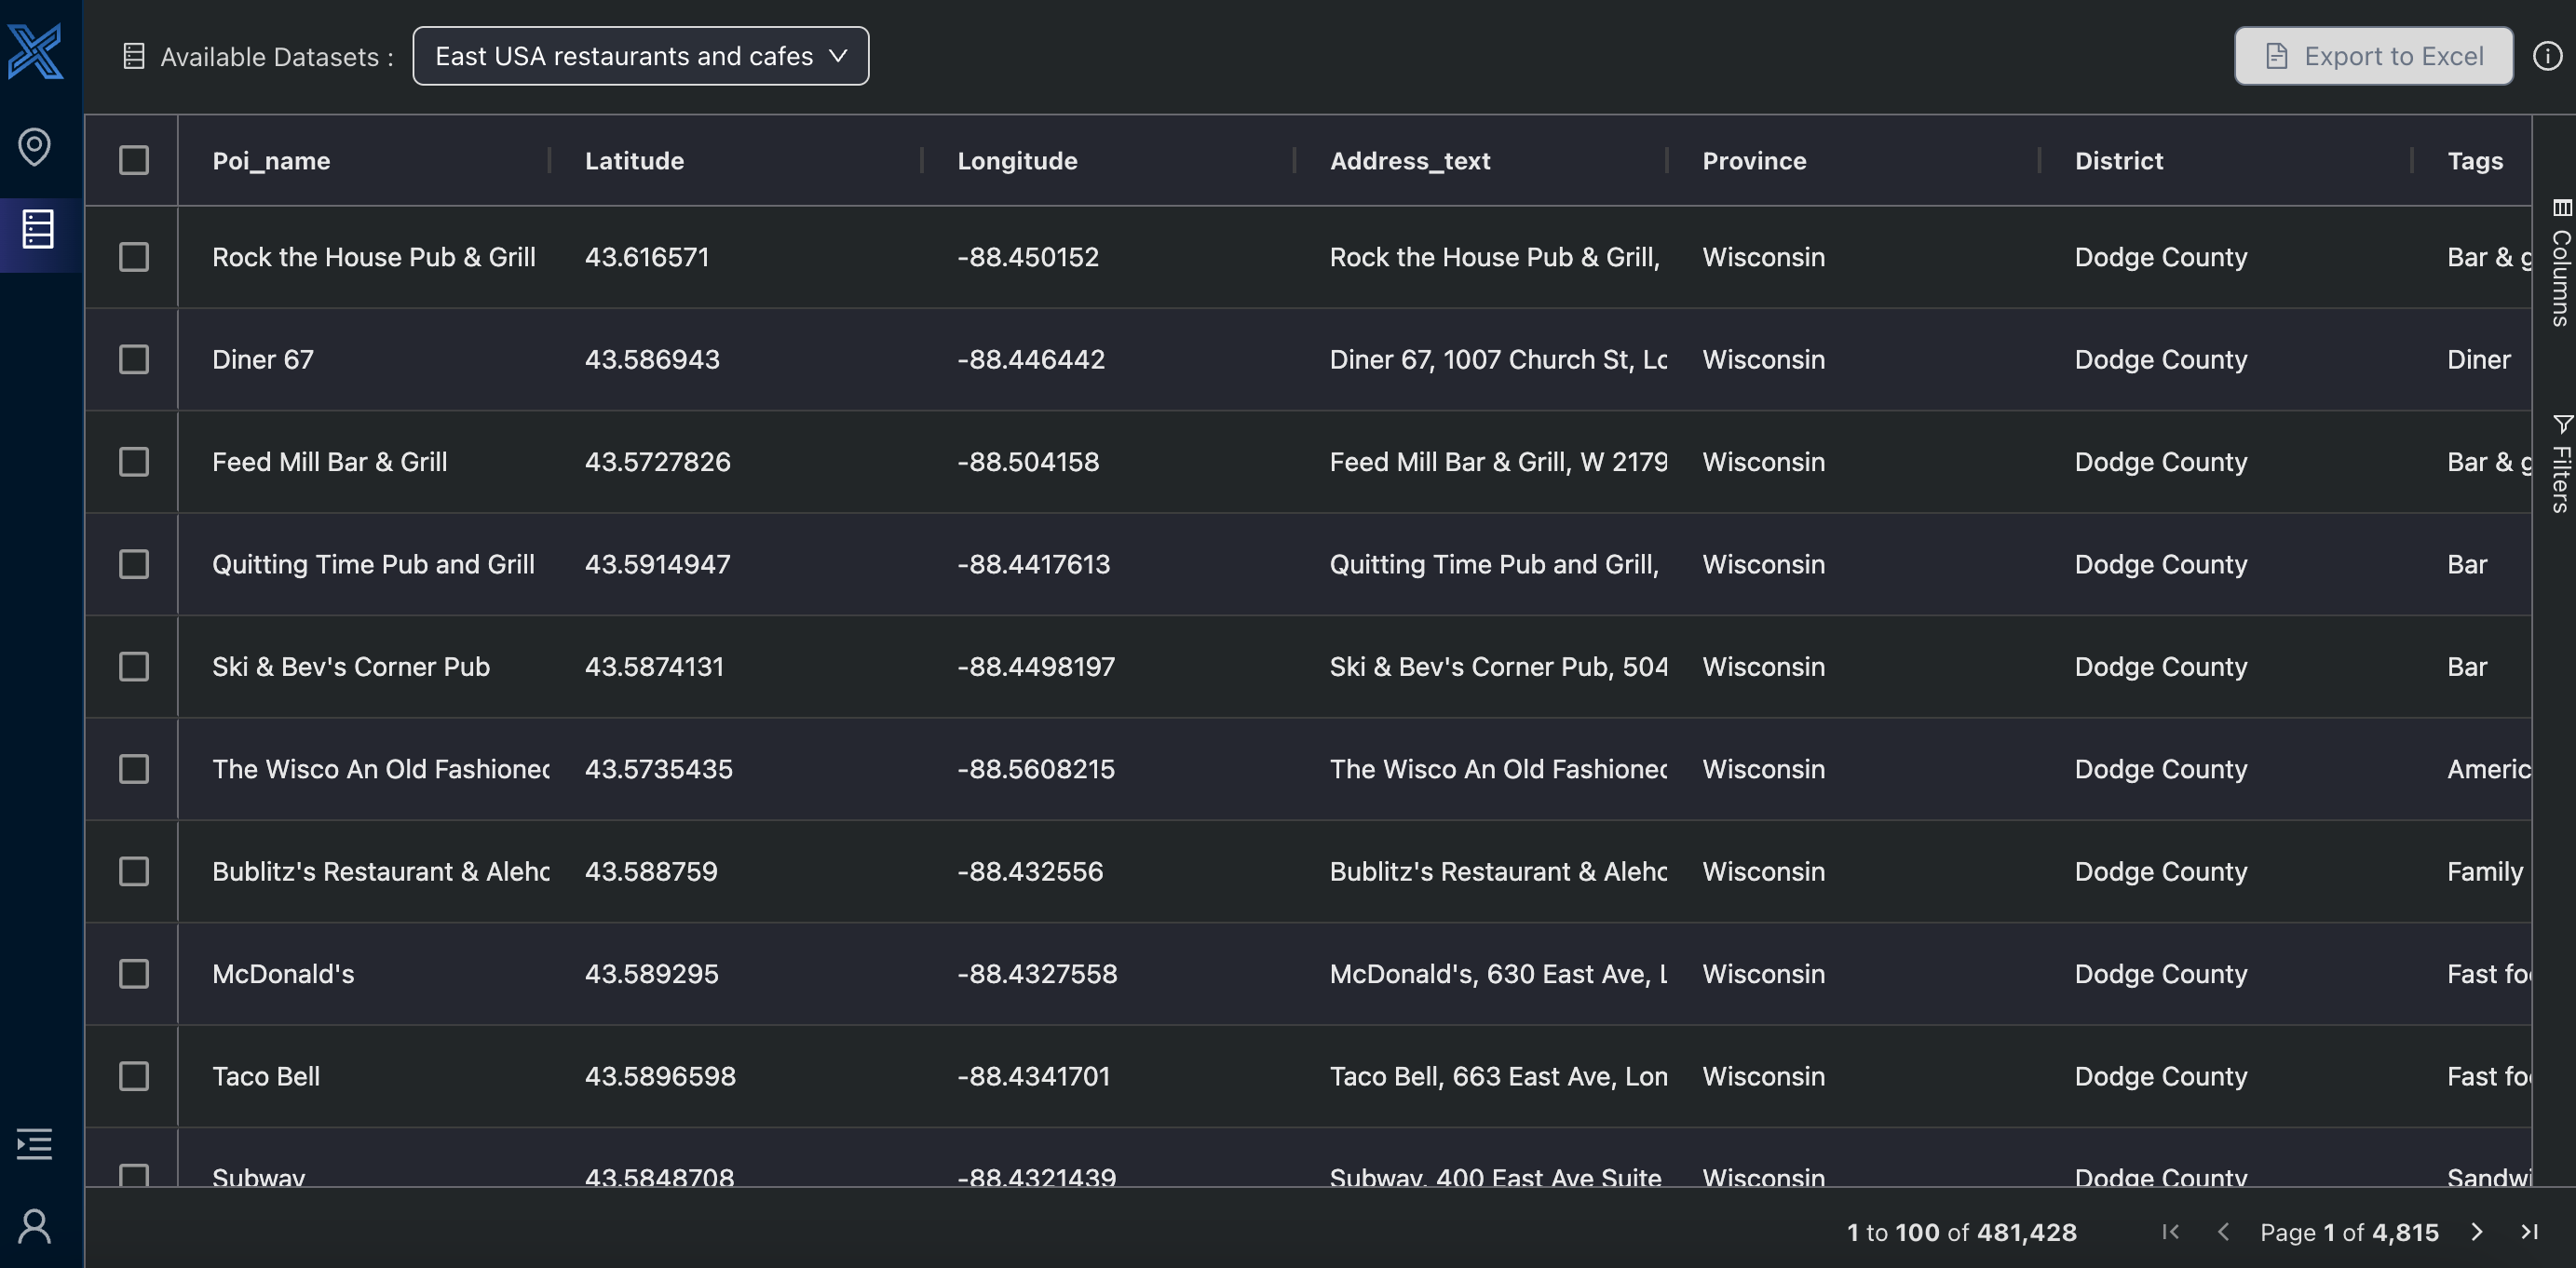
Task: Check the select-all checkbox in the header row
Action: 133,159
